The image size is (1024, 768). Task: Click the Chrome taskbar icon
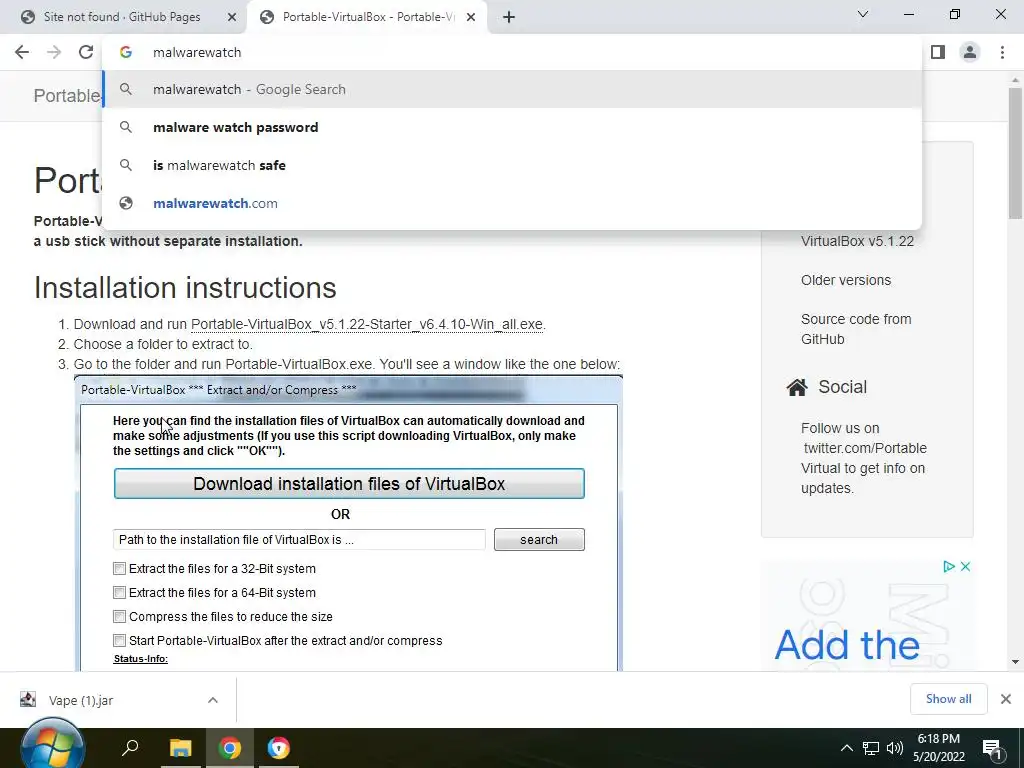(229, 748)
